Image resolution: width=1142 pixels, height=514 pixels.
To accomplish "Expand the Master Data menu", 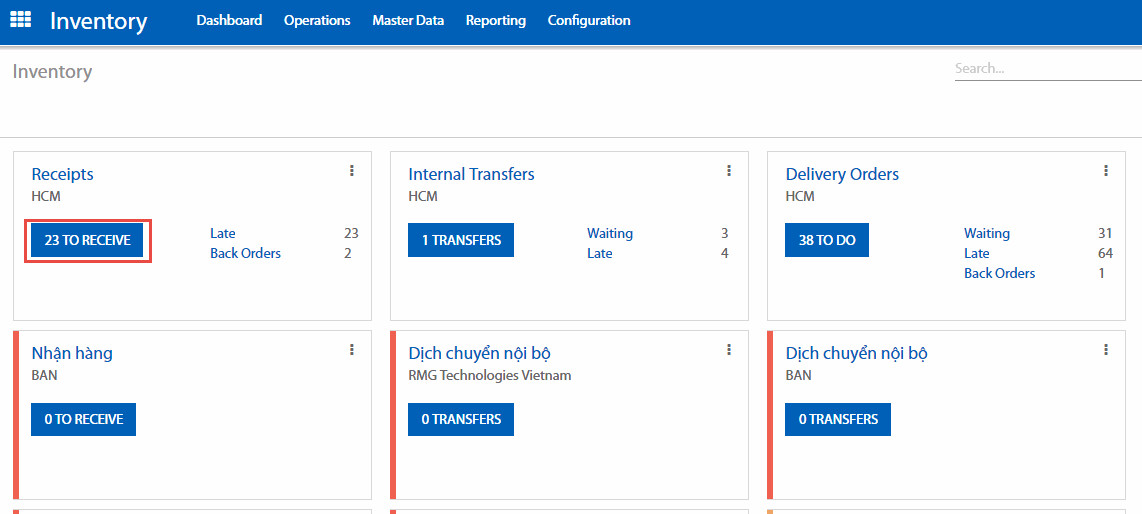I will (408, 20).
